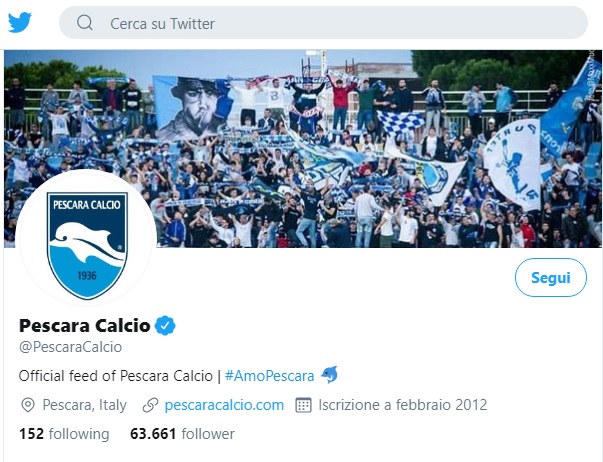Screen dimensions: 603x462
Task: Click the Pescara Calcio display name
Action: (85, 325)
